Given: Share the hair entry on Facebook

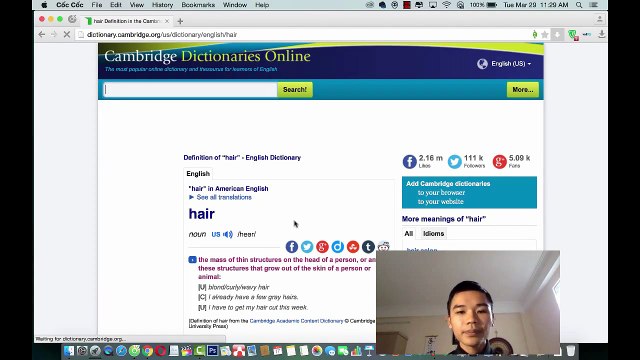Looking at the screenshot, I should pyautogui.click(x=291, y=247).
